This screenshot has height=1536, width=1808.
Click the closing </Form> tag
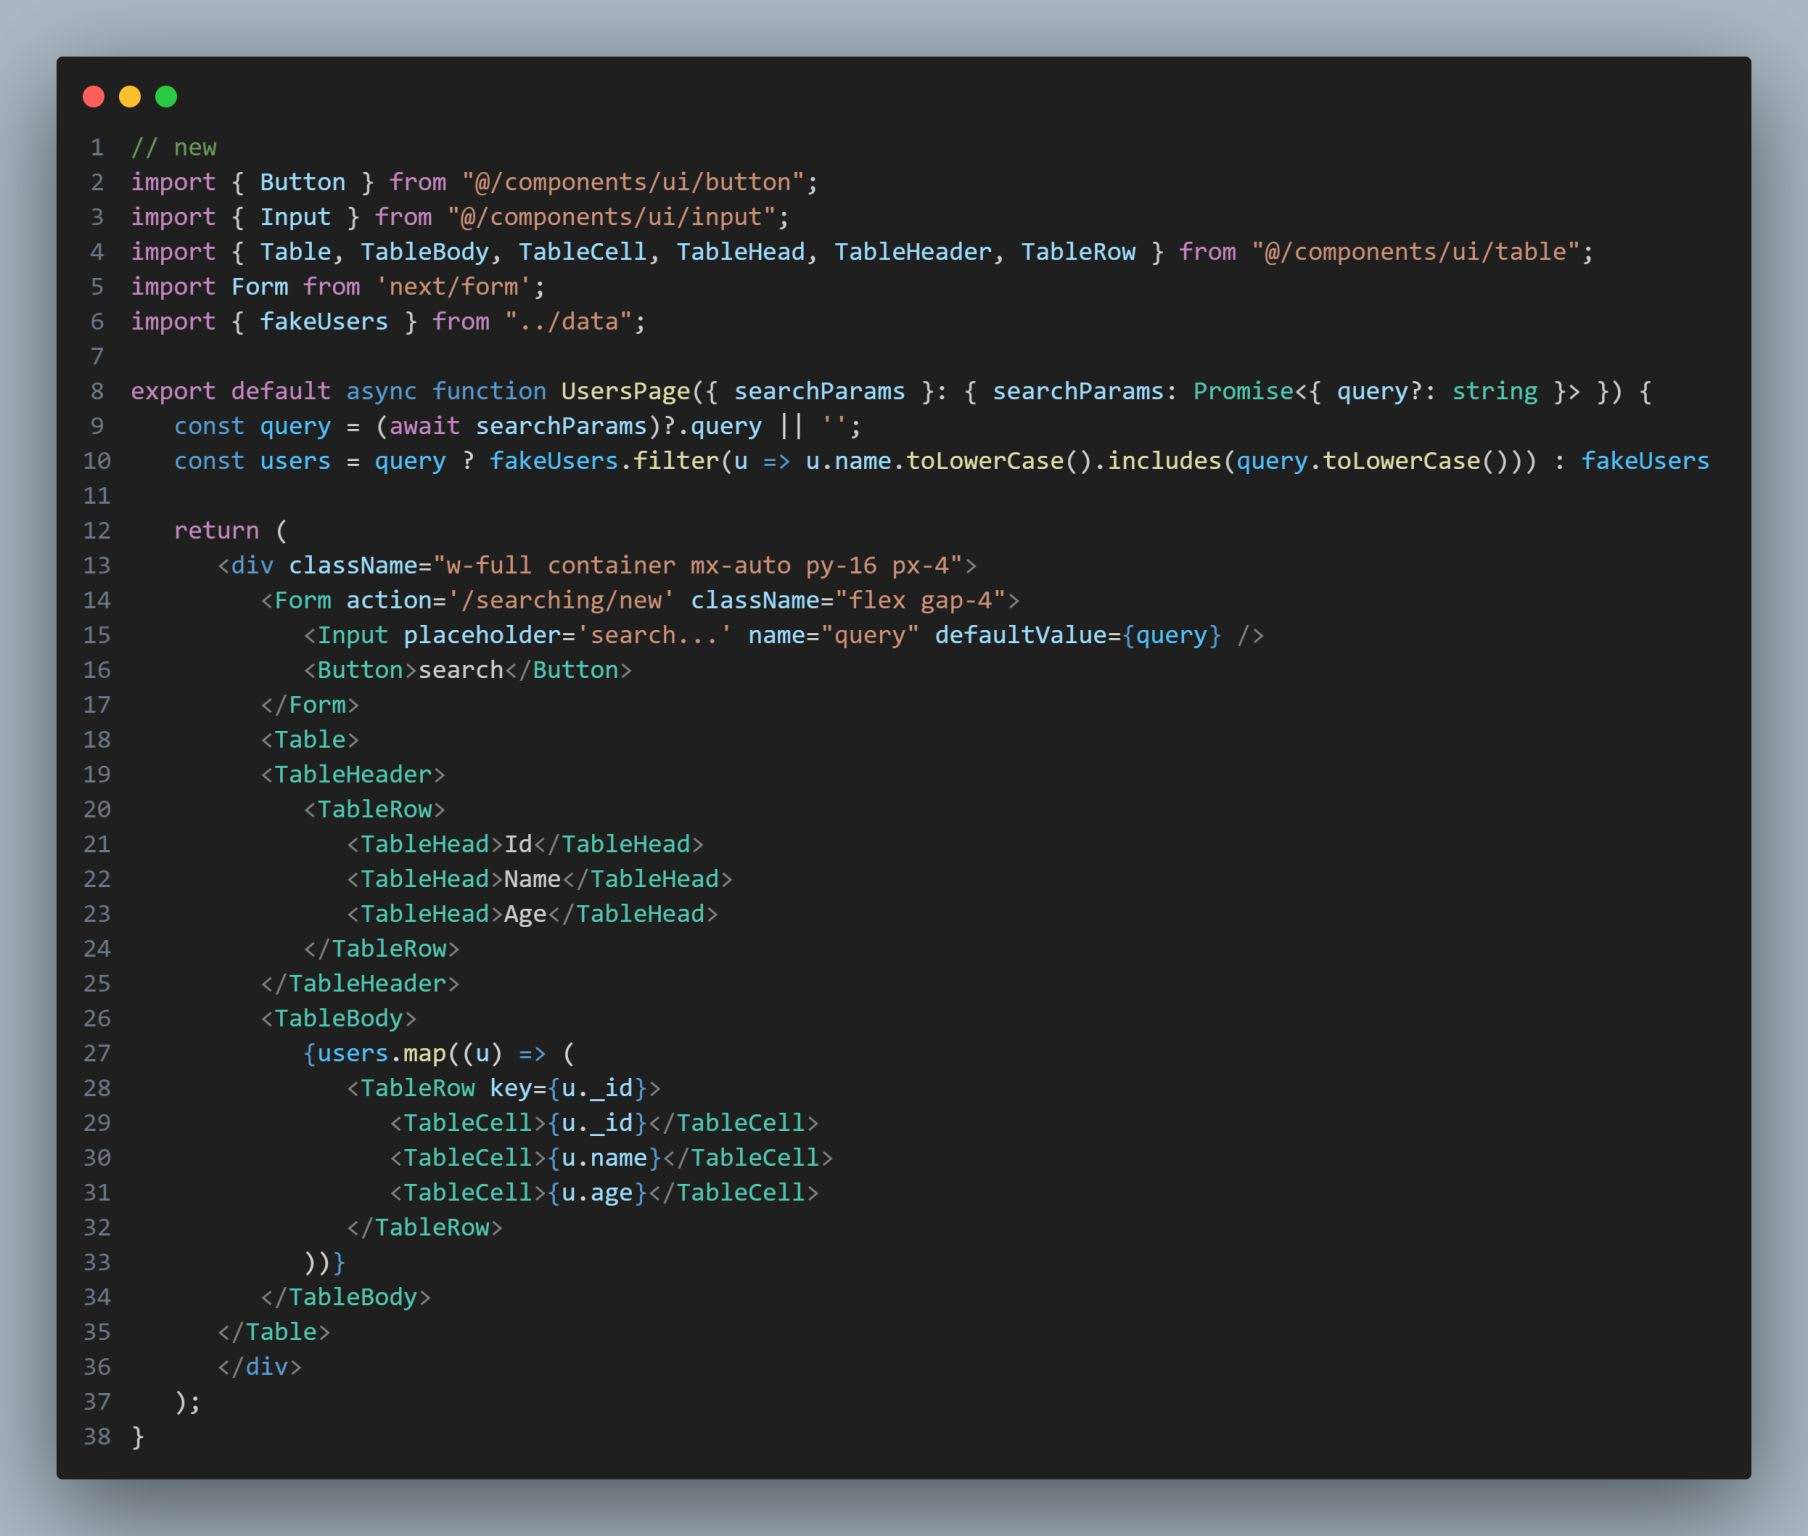click(310, 705)
